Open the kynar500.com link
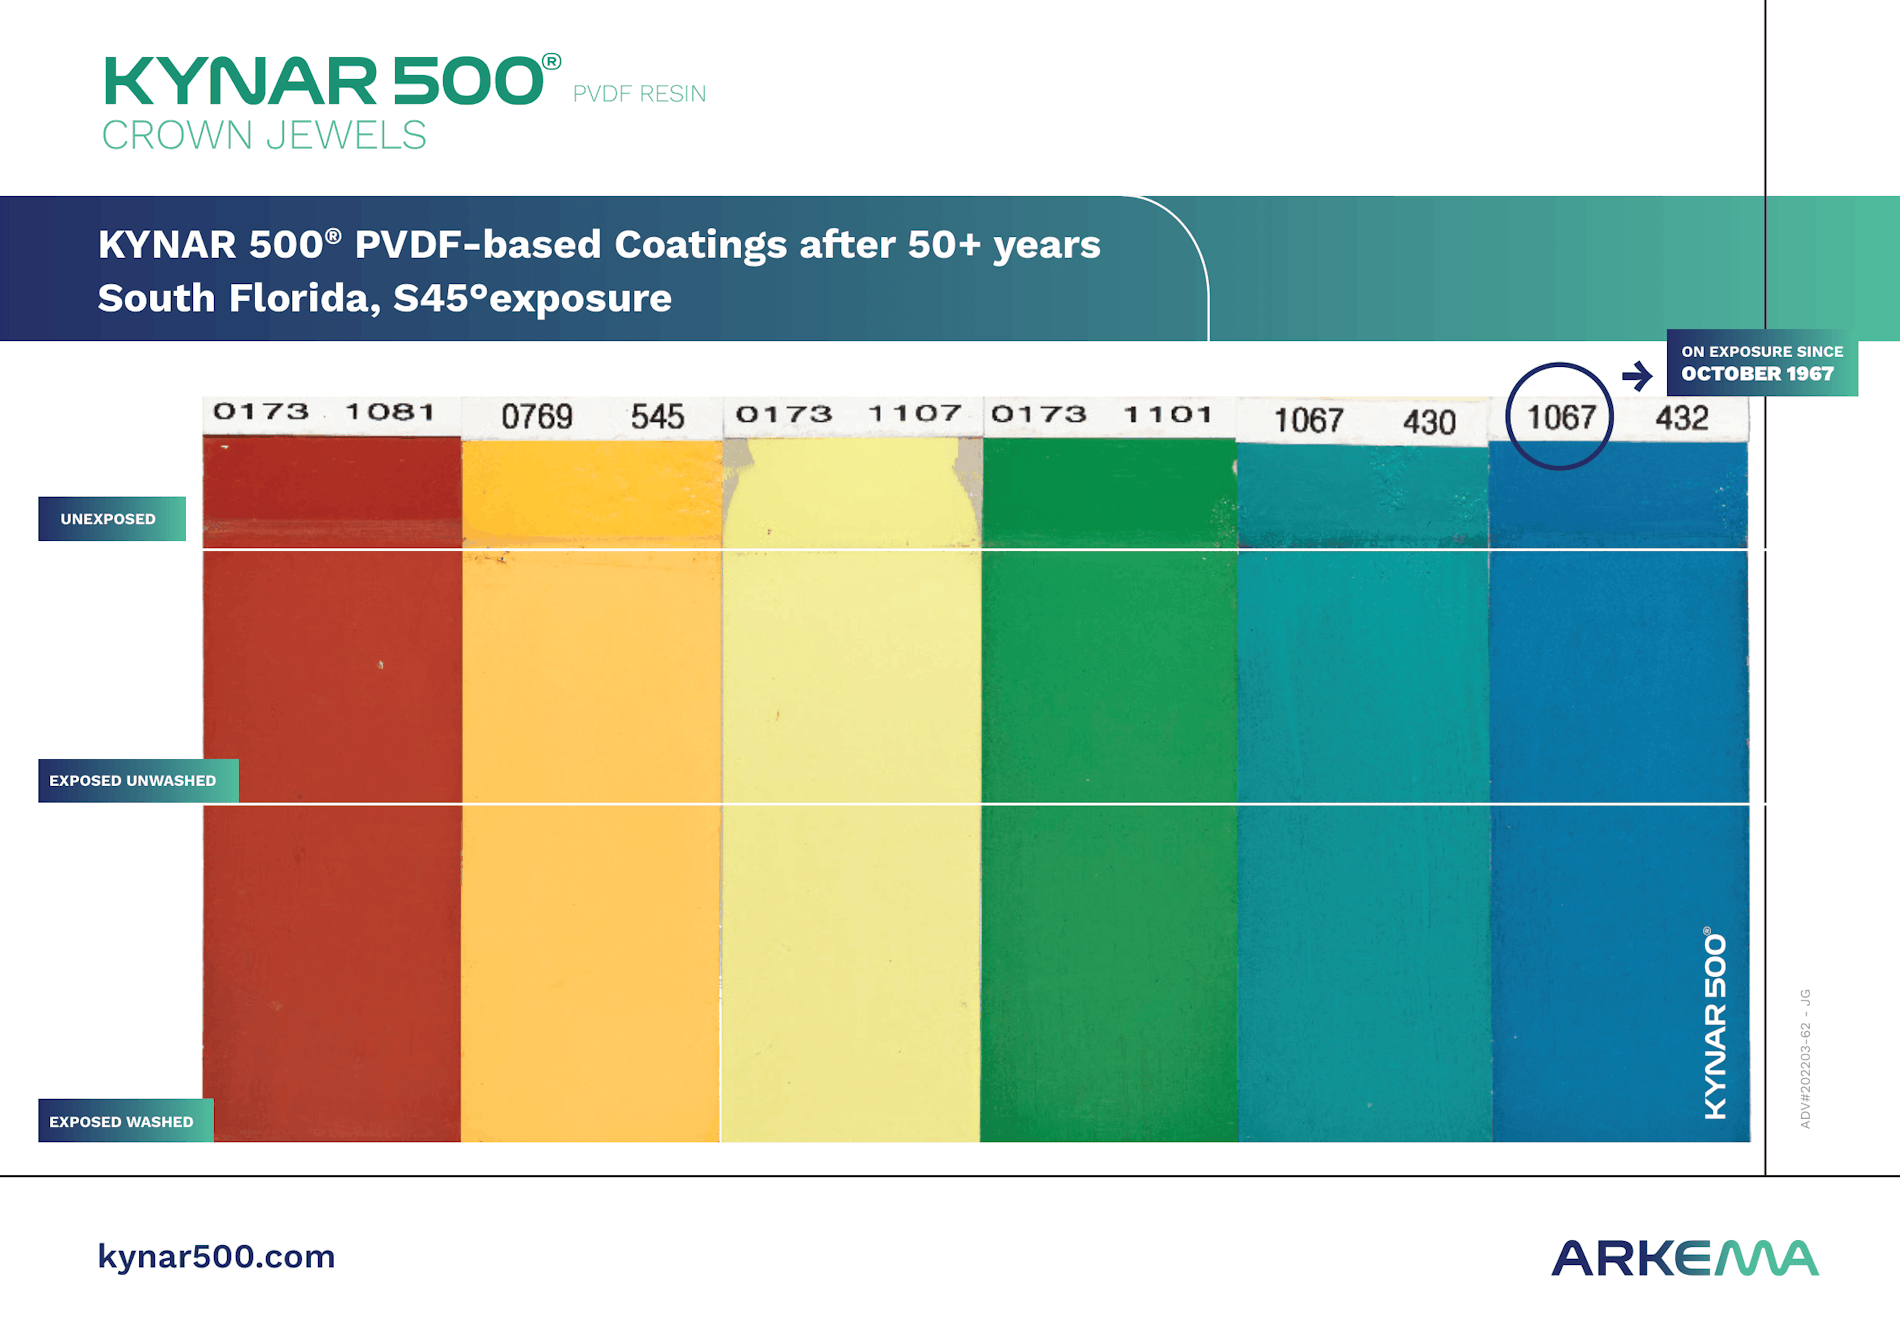The image size is (1900, 1344). point(216,1256)
